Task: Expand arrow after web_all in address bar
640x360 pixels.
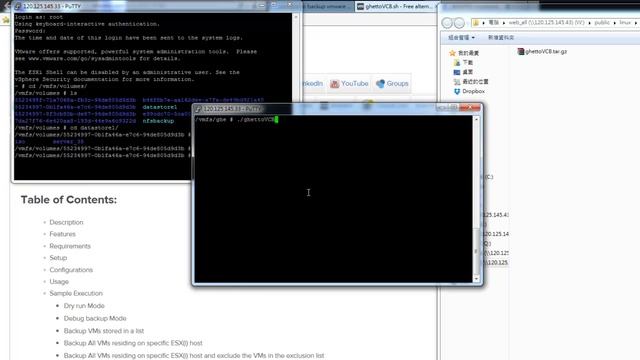Action: (x=589, y=23)
